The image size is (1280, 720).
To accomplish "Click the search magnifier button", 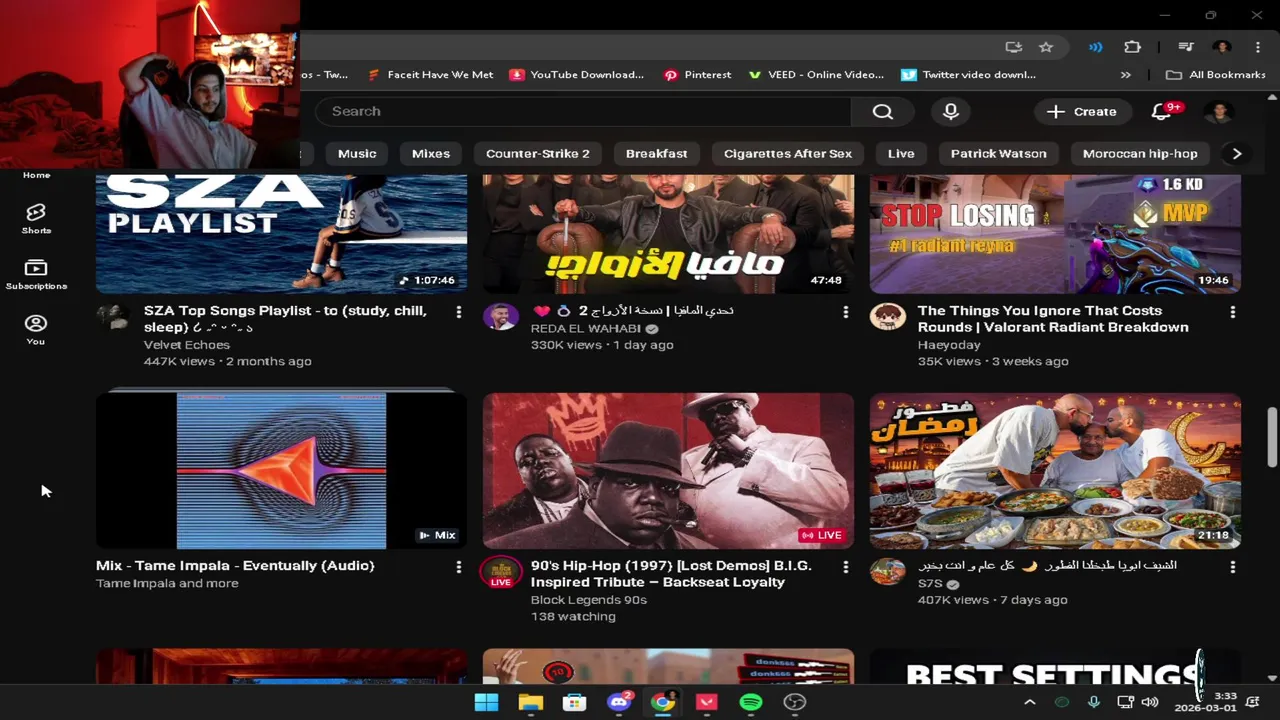I will pyautogui.click(x=882, y=111).
